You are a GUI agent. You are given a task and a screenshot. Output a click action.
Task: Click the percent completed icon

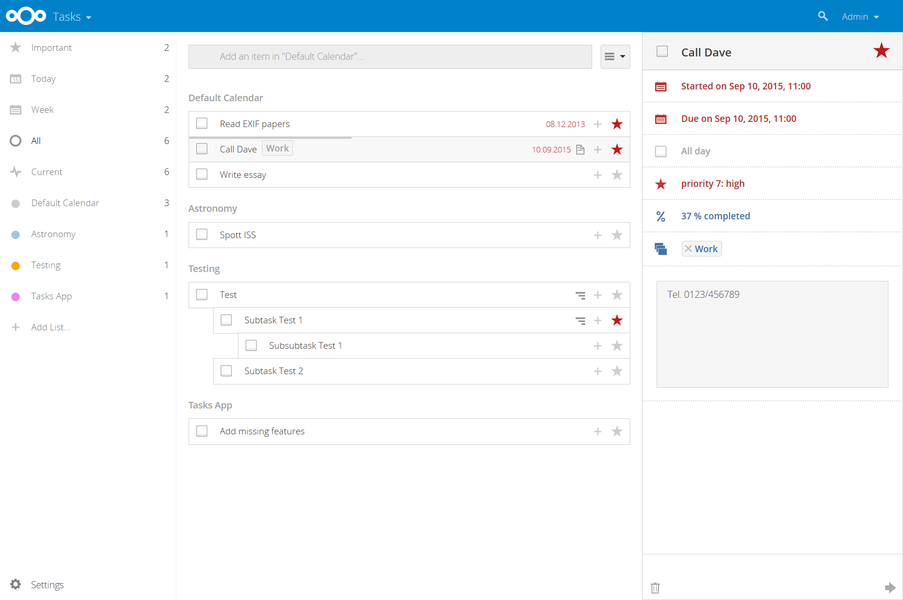661,217
